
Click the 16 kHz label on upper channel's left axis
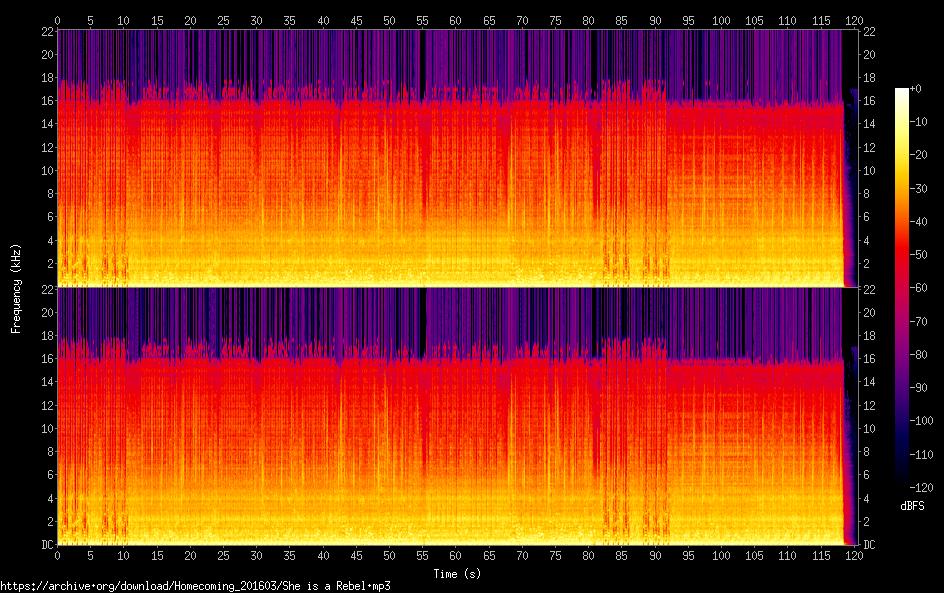(45, 101)
